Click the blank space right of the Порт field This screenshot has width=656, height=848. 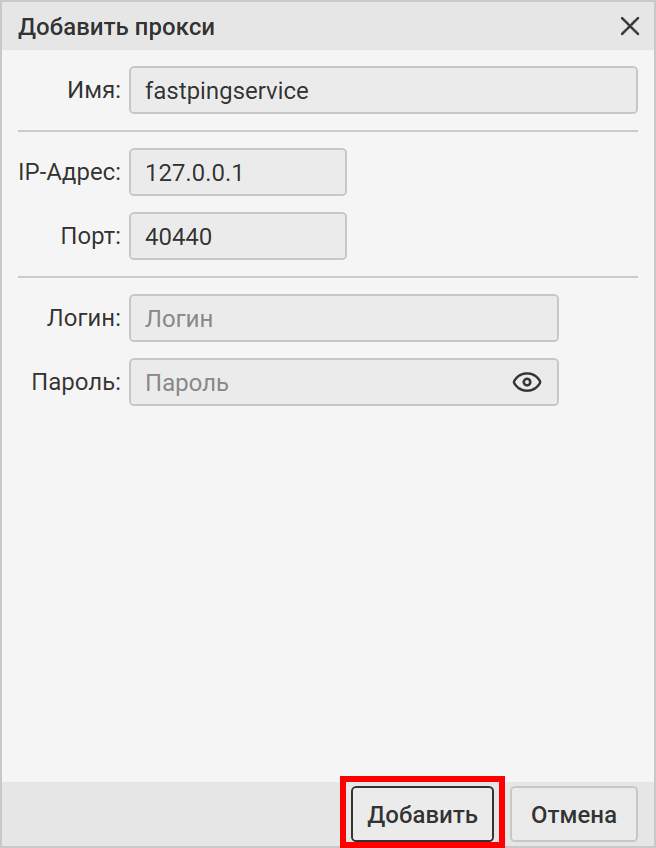(x=490, y=237)
